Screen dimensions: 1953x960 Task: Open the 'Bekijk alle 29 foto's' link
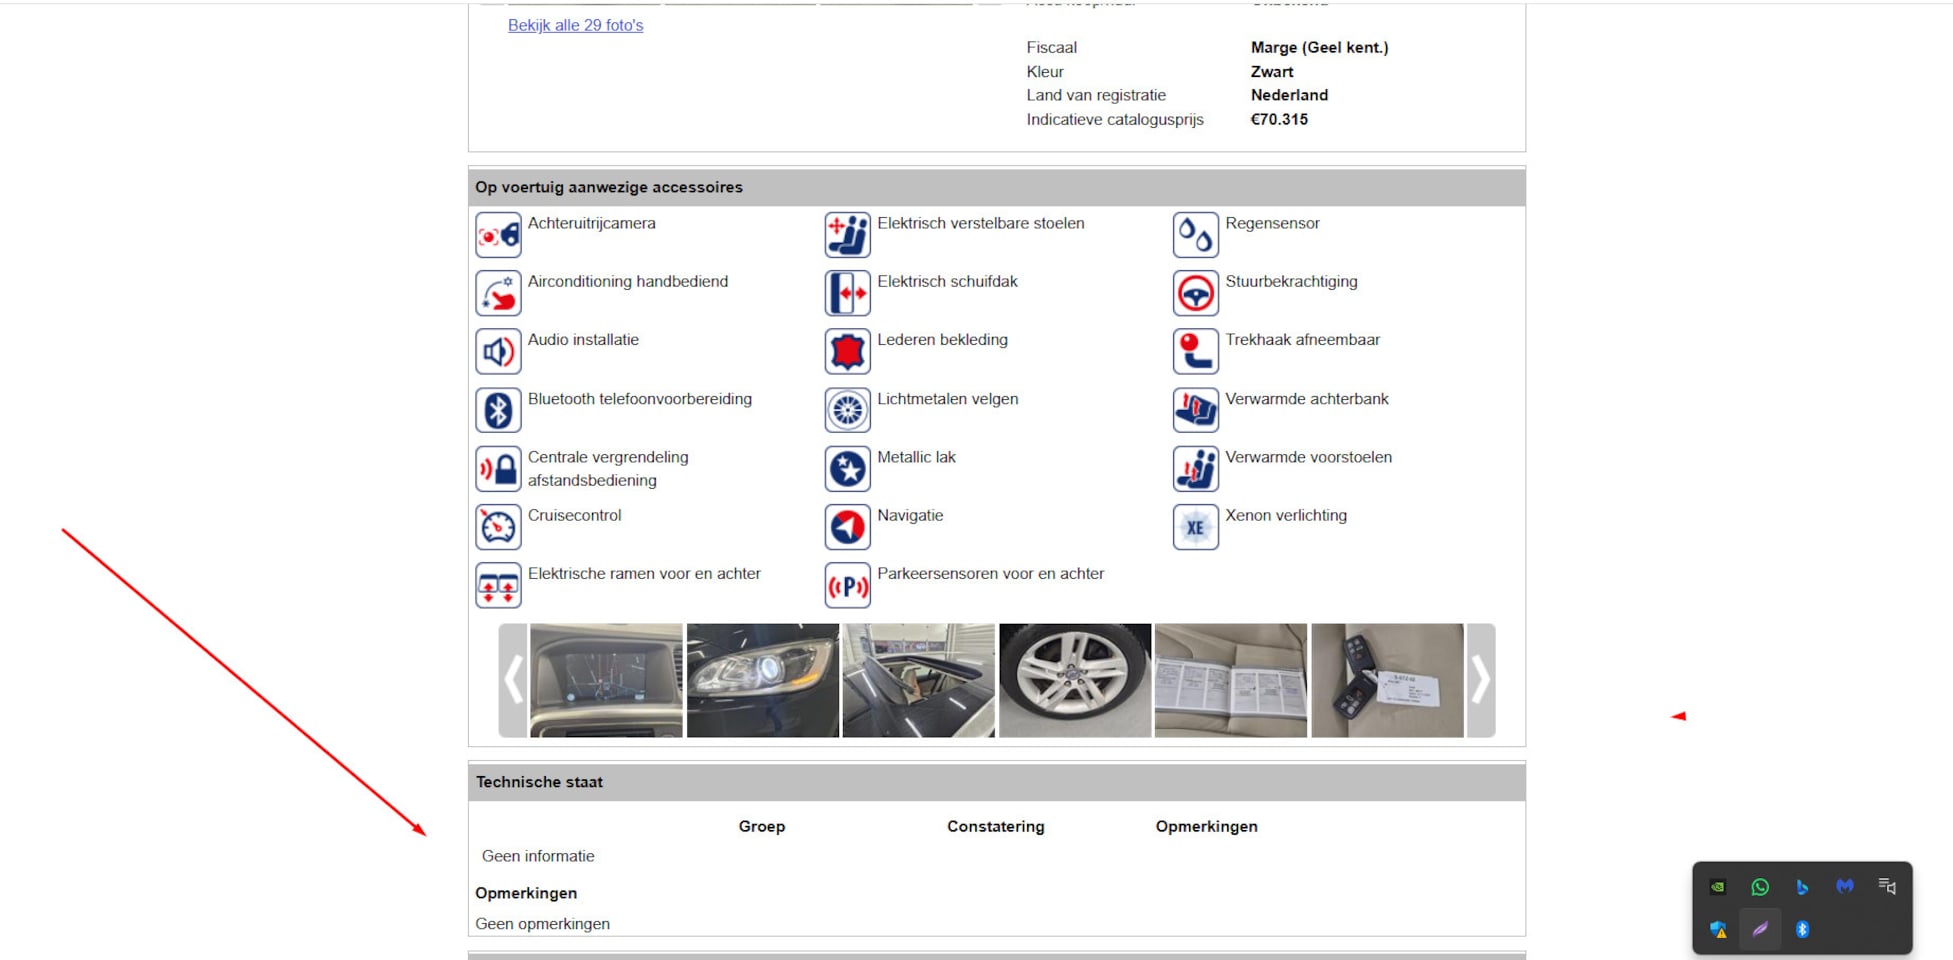[575, 25]
